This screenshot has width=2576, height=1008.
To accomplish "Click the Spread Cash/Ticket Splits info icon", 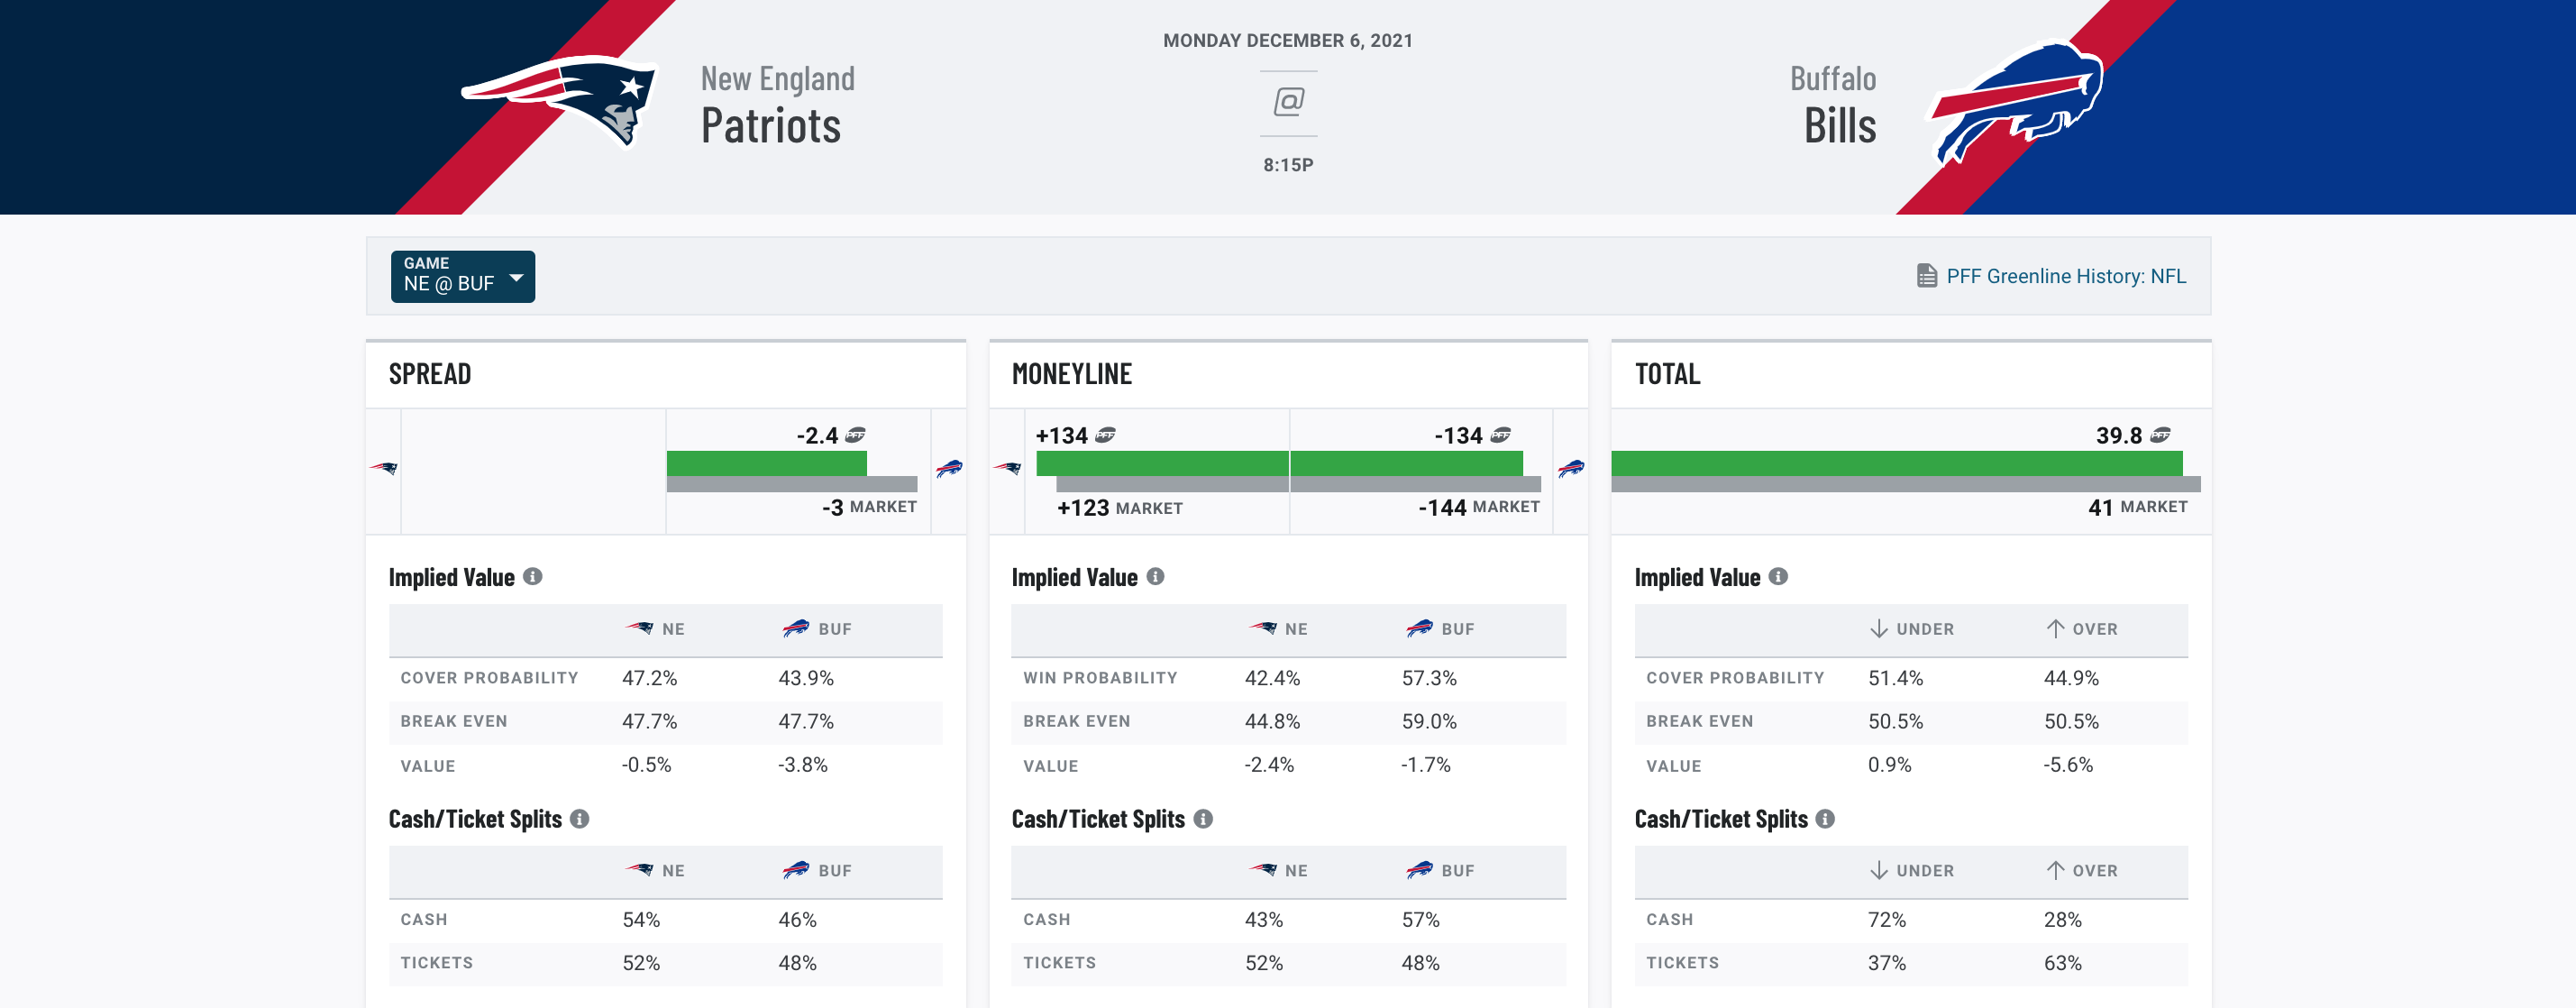I will click(x=580, y=818).
